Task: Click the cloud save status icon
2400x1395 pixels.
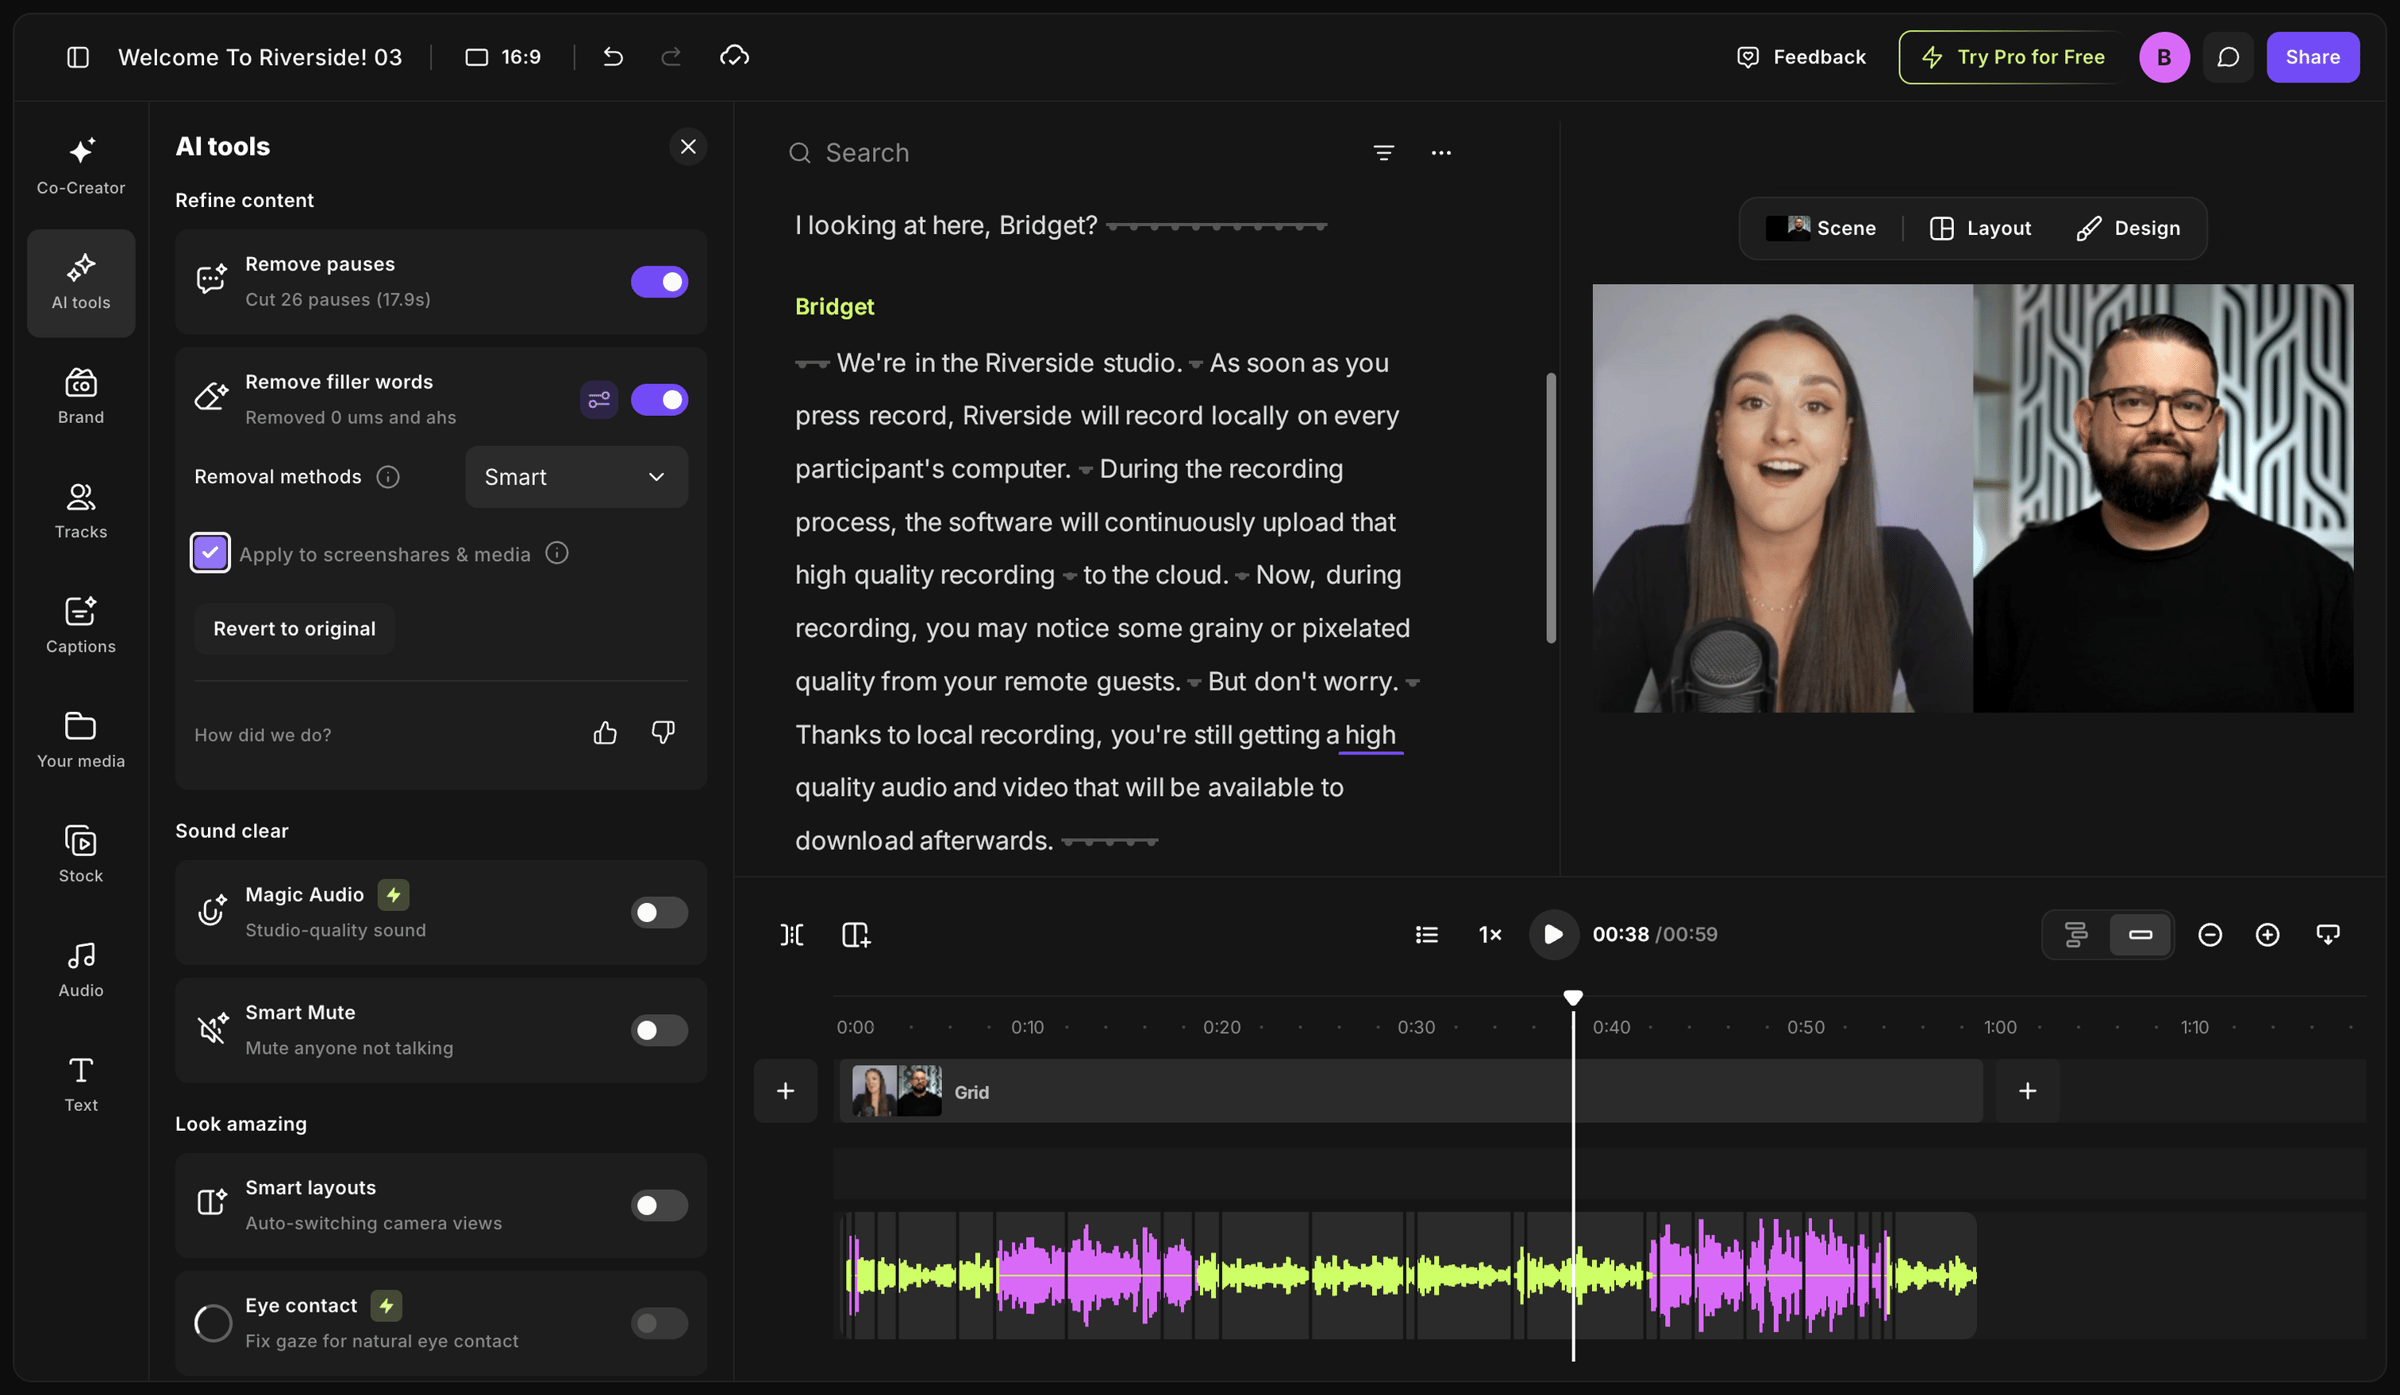Action: [x=734, y=57]
